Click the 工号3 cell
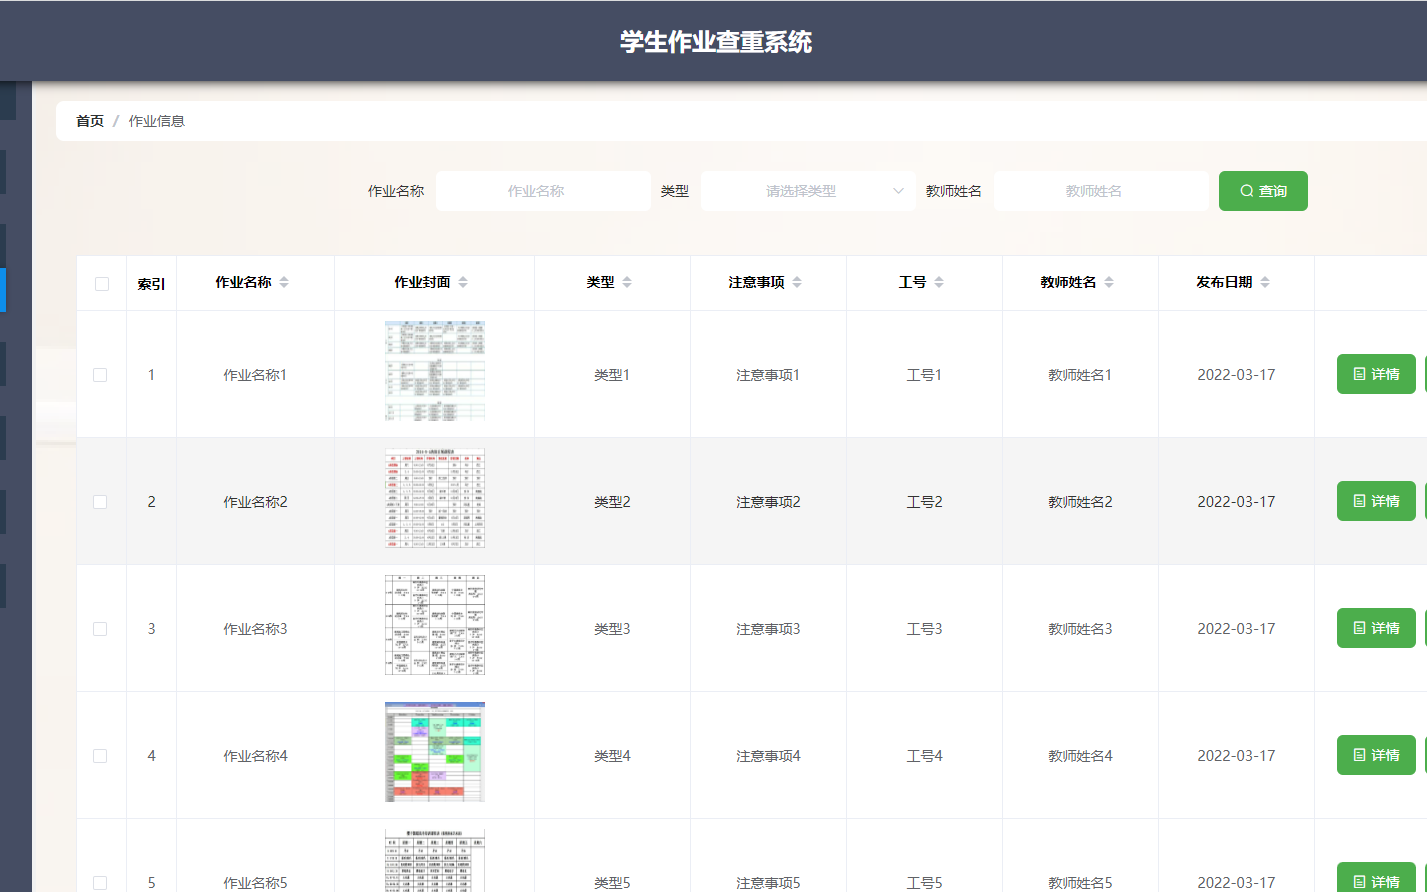This screenshot has height=892, width=1427. click(x=924, y=629)
